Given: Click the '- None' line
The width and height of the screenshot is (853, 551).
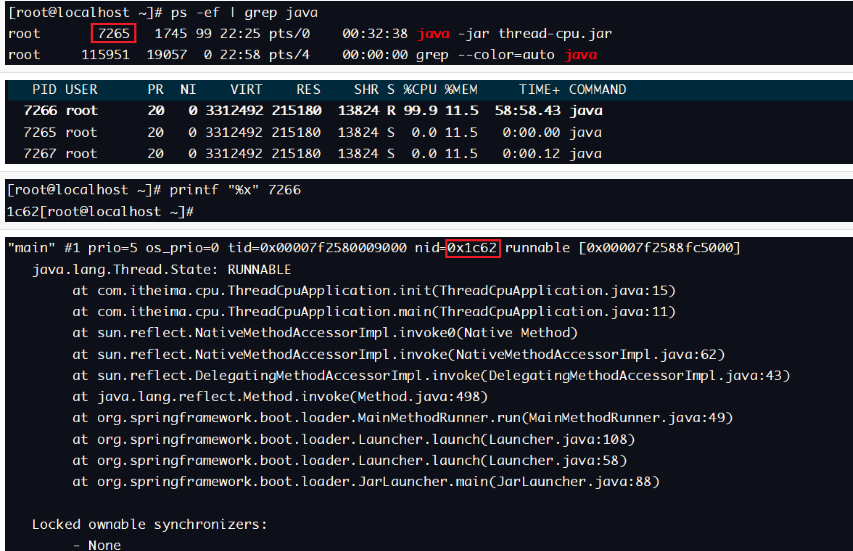Looking at the screenshot, I should (97, 545).
